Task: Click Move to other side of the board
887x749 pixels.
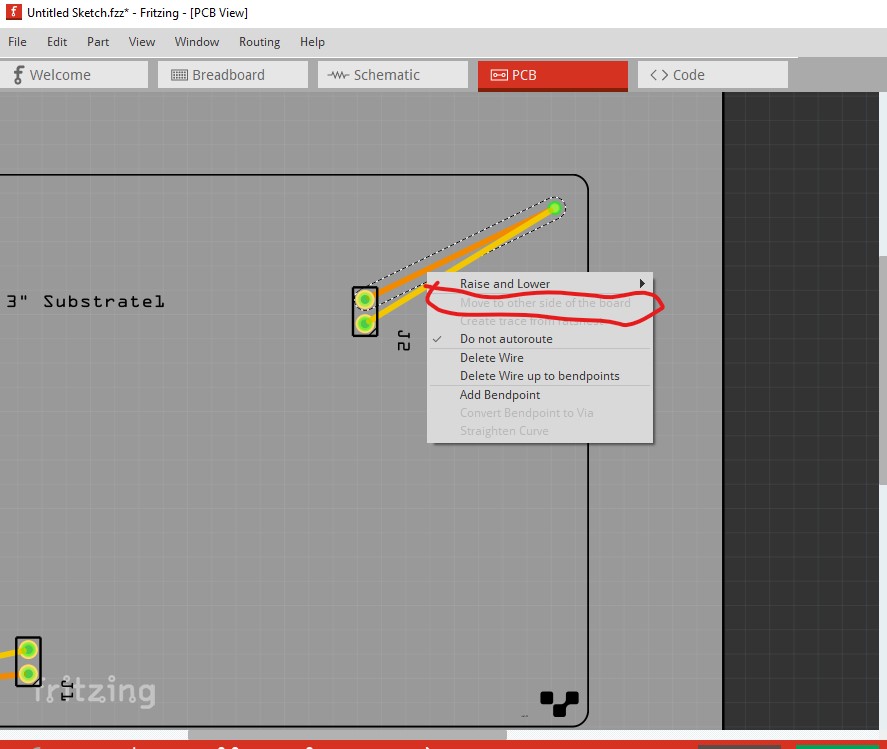Action: point(540,303)
